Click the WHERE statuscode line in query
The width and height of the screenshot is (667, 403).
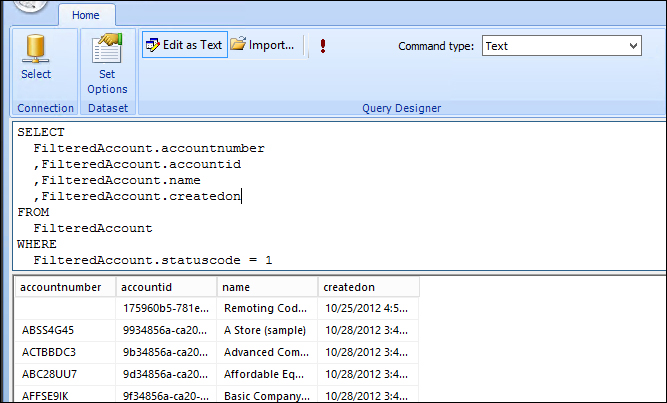tap(152, 260)
